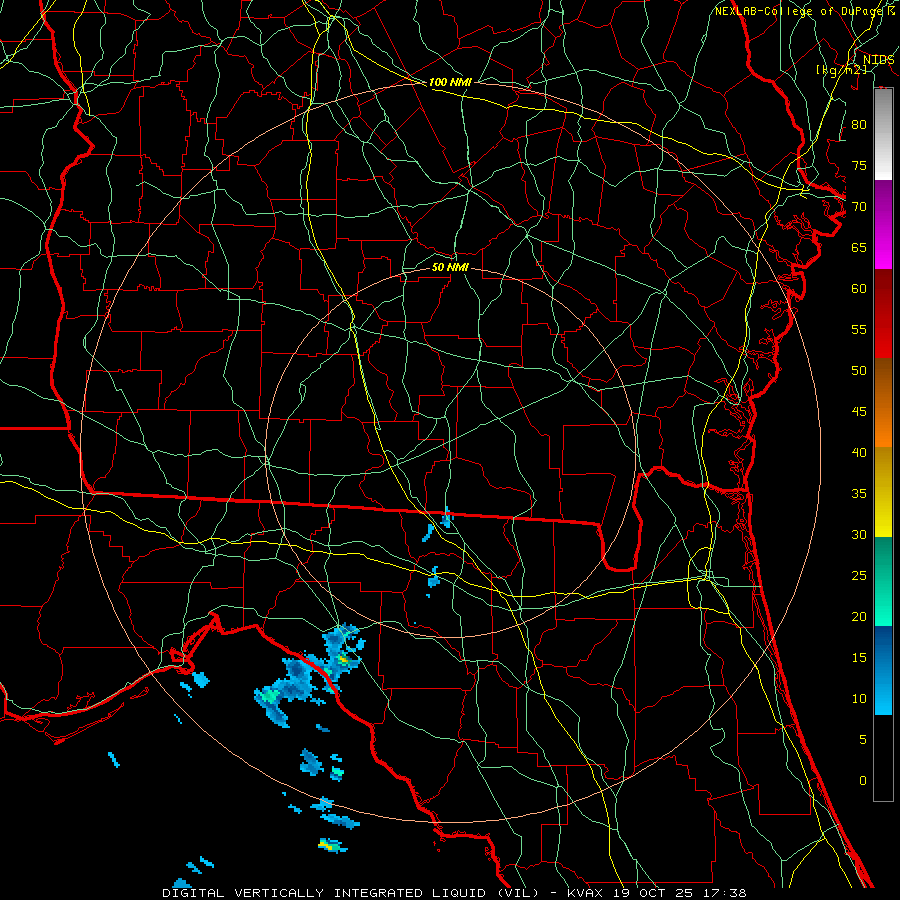
Task: Click the 40 value on the scale
Action: (x=859, y=452)
